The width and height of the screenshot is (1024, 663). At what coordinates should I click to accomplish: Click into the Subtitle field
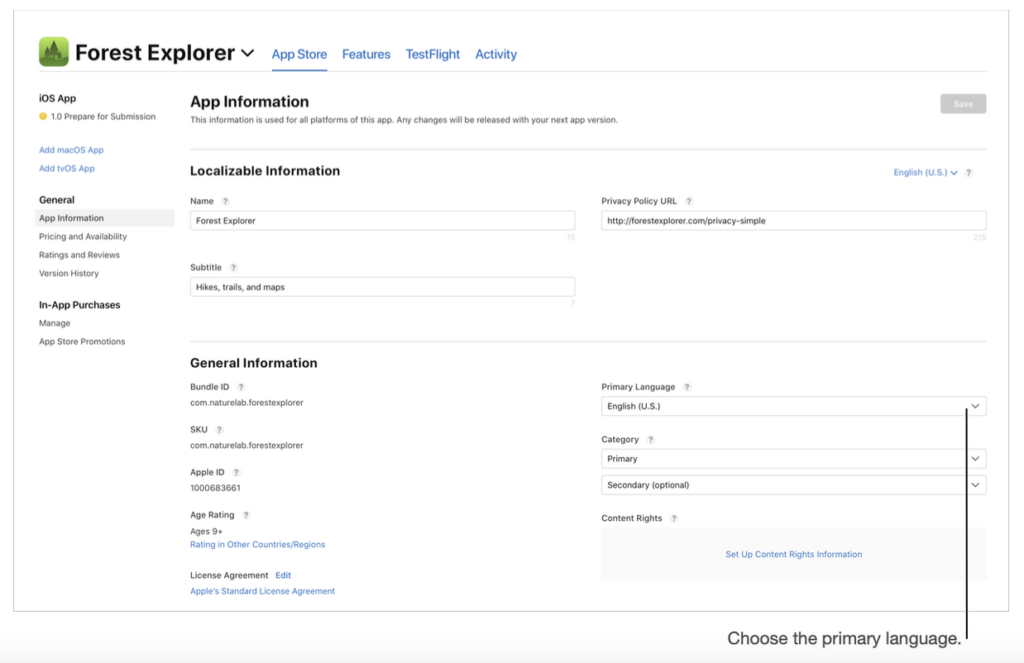tap(382, 287)
